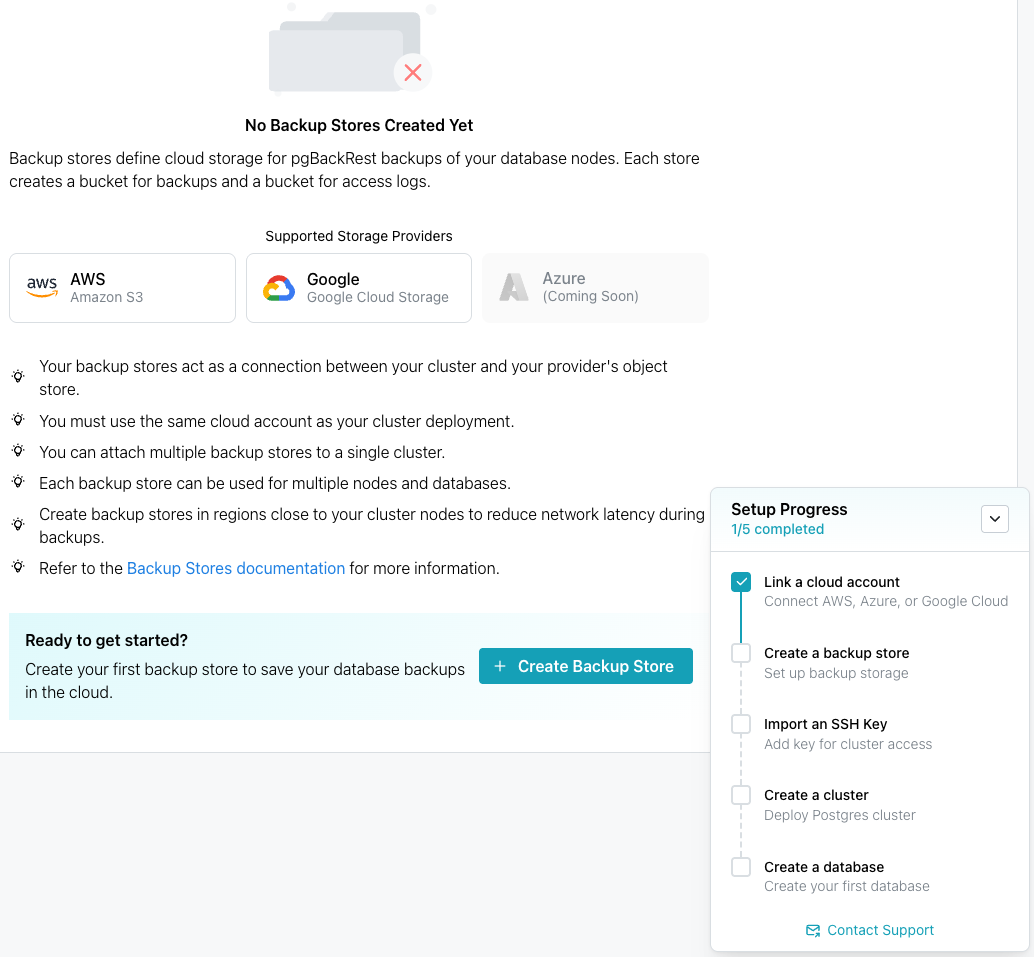This screenshot has height=957, width=1034.
Task: Click the Supported Storage Providers heading
Action: 359,236
